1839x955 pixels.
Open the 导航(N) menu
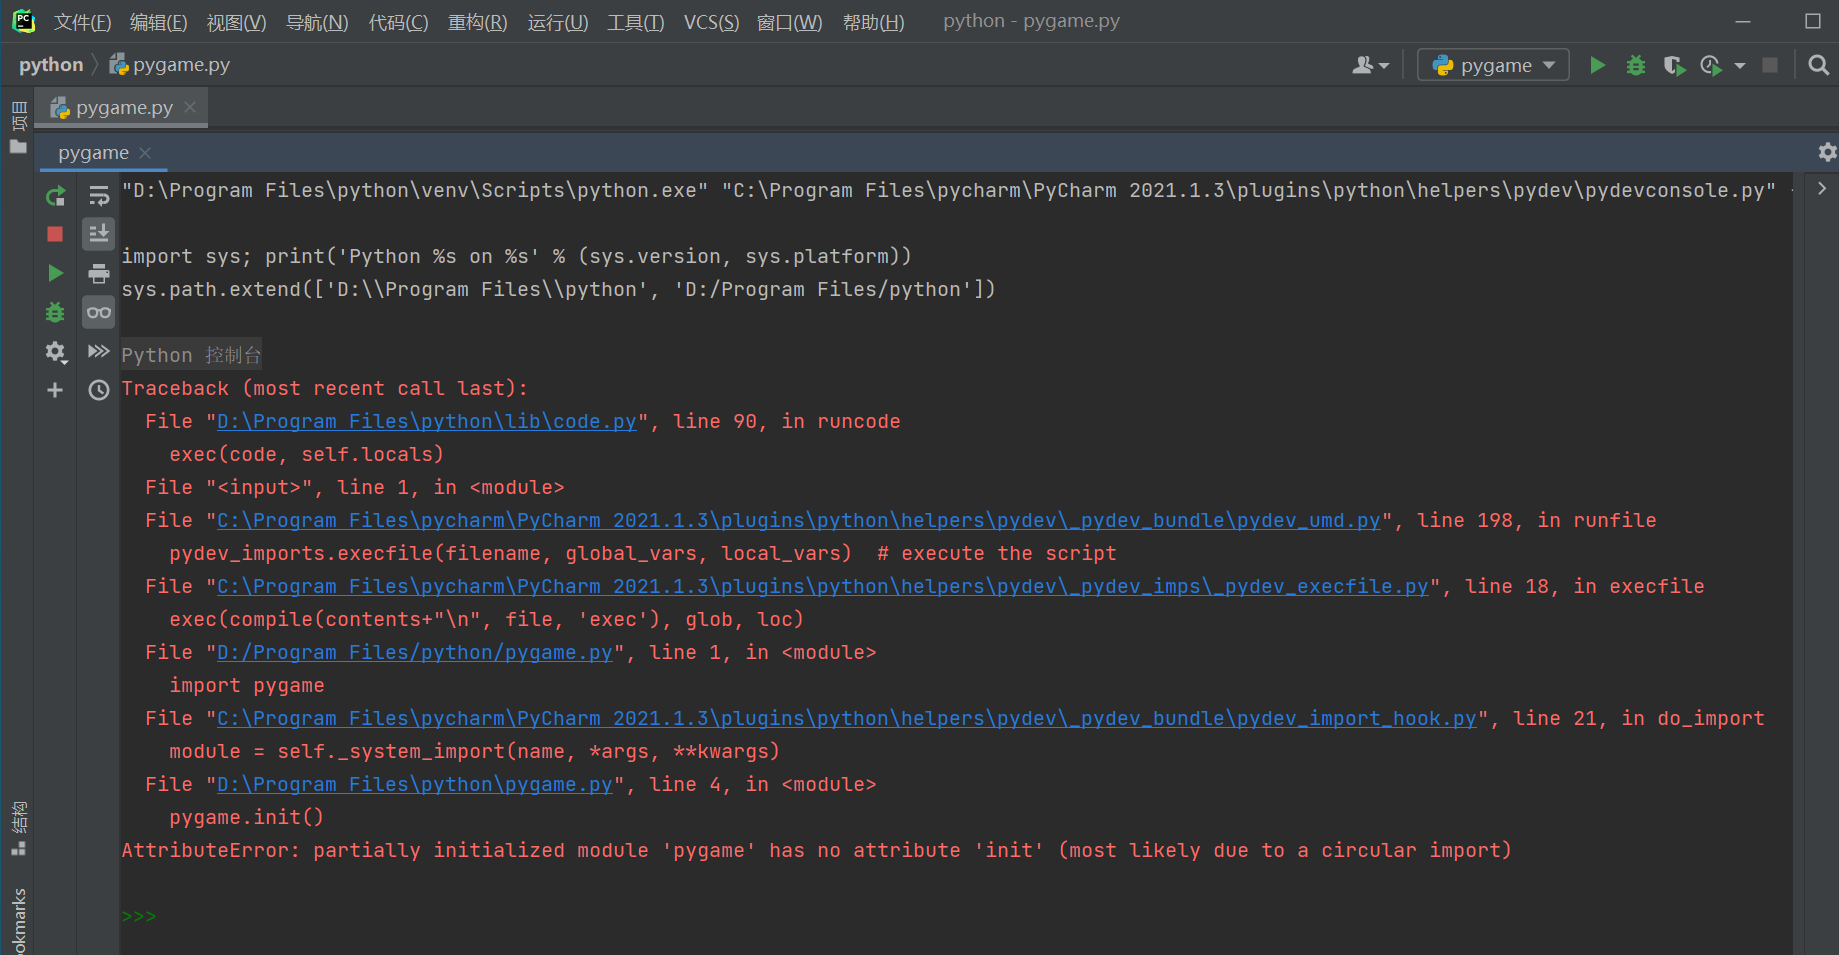click(317, 22)
